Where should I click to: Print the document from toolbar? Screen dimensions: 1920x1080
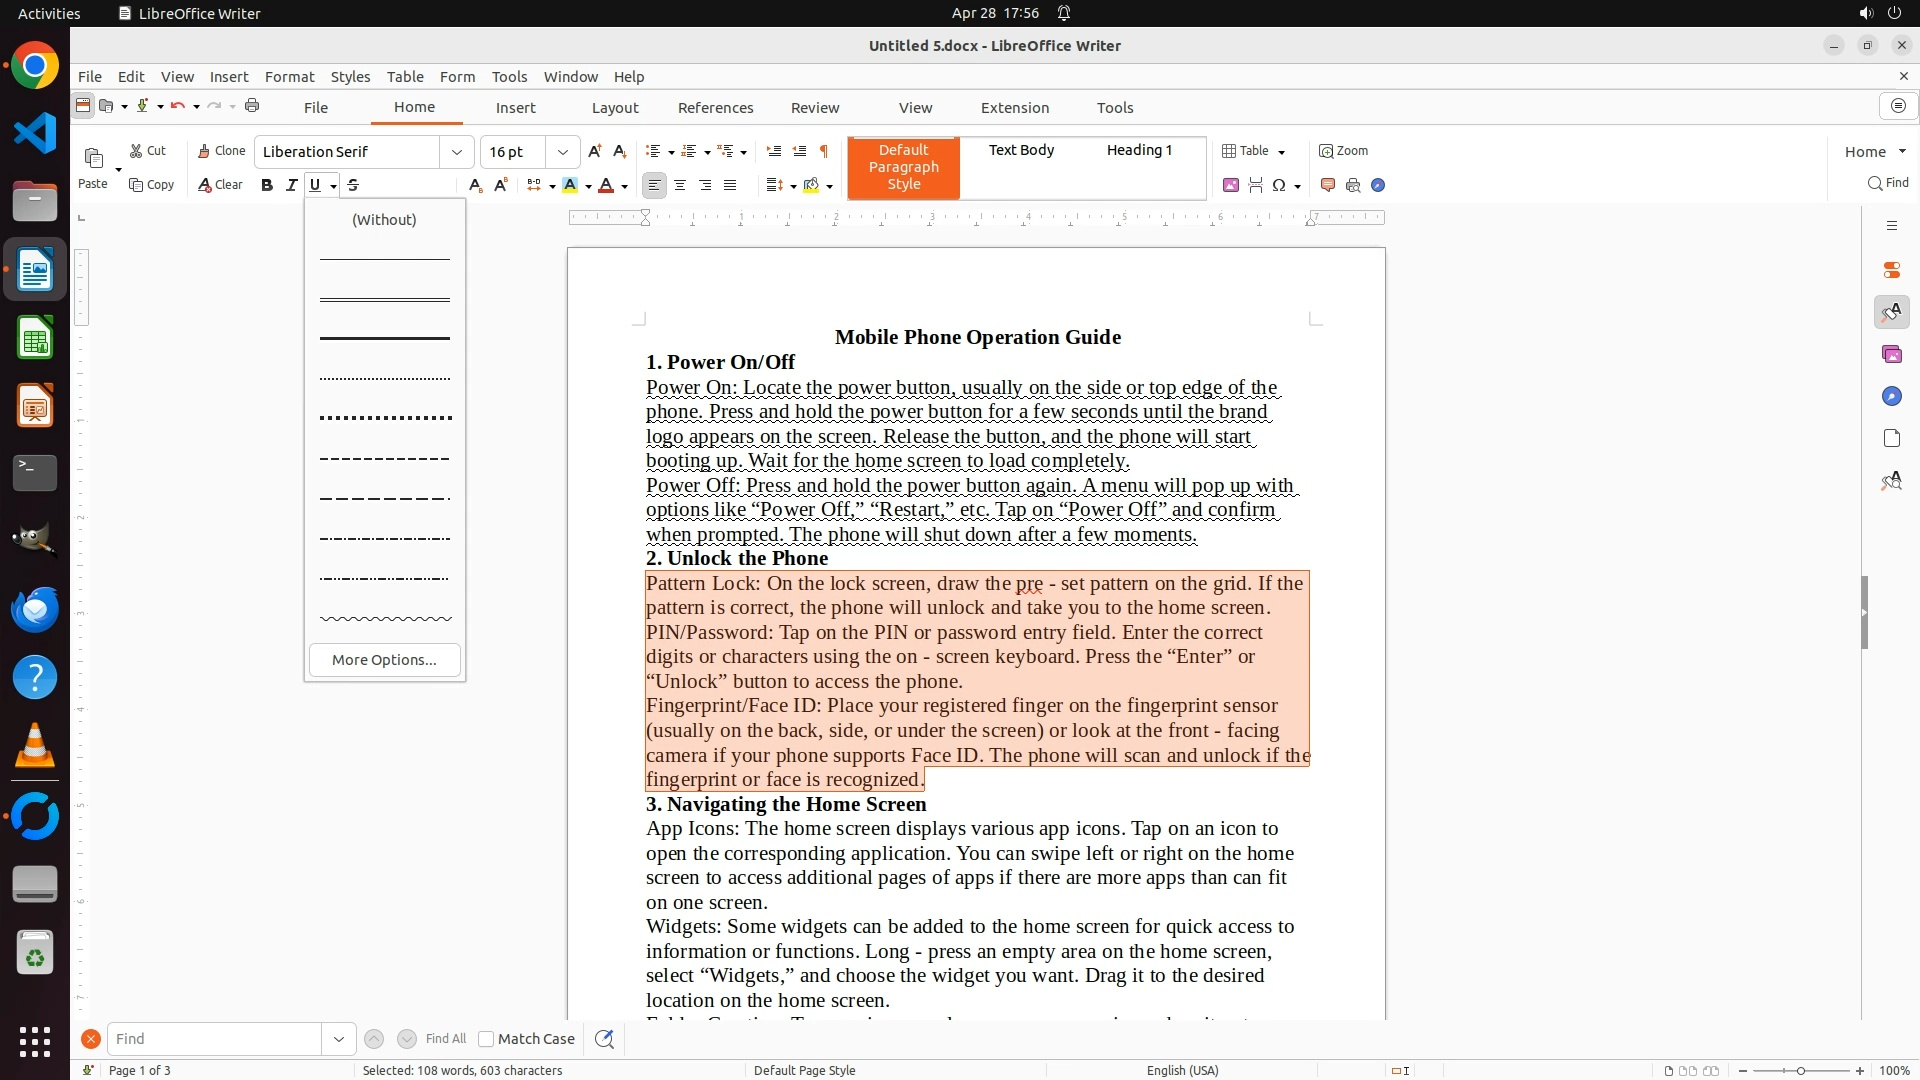pos(252,106)
